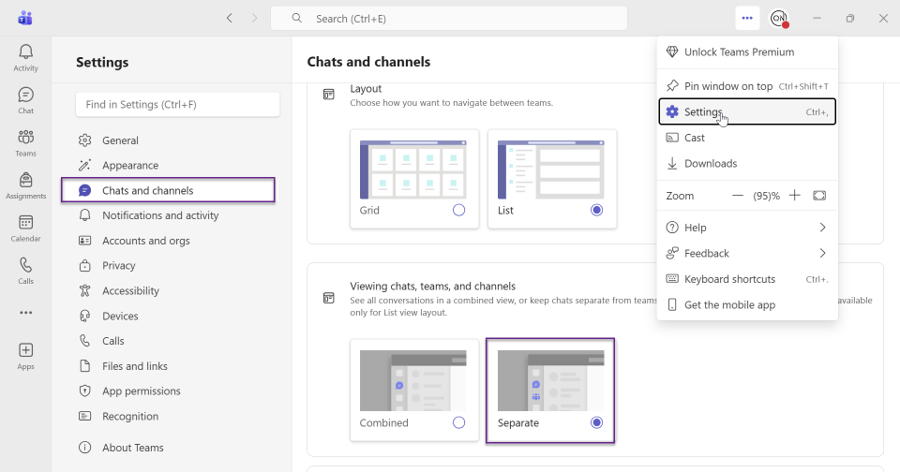Click the search magnifier icon
The width and height of the screenshot is (900, 472).
297,18
